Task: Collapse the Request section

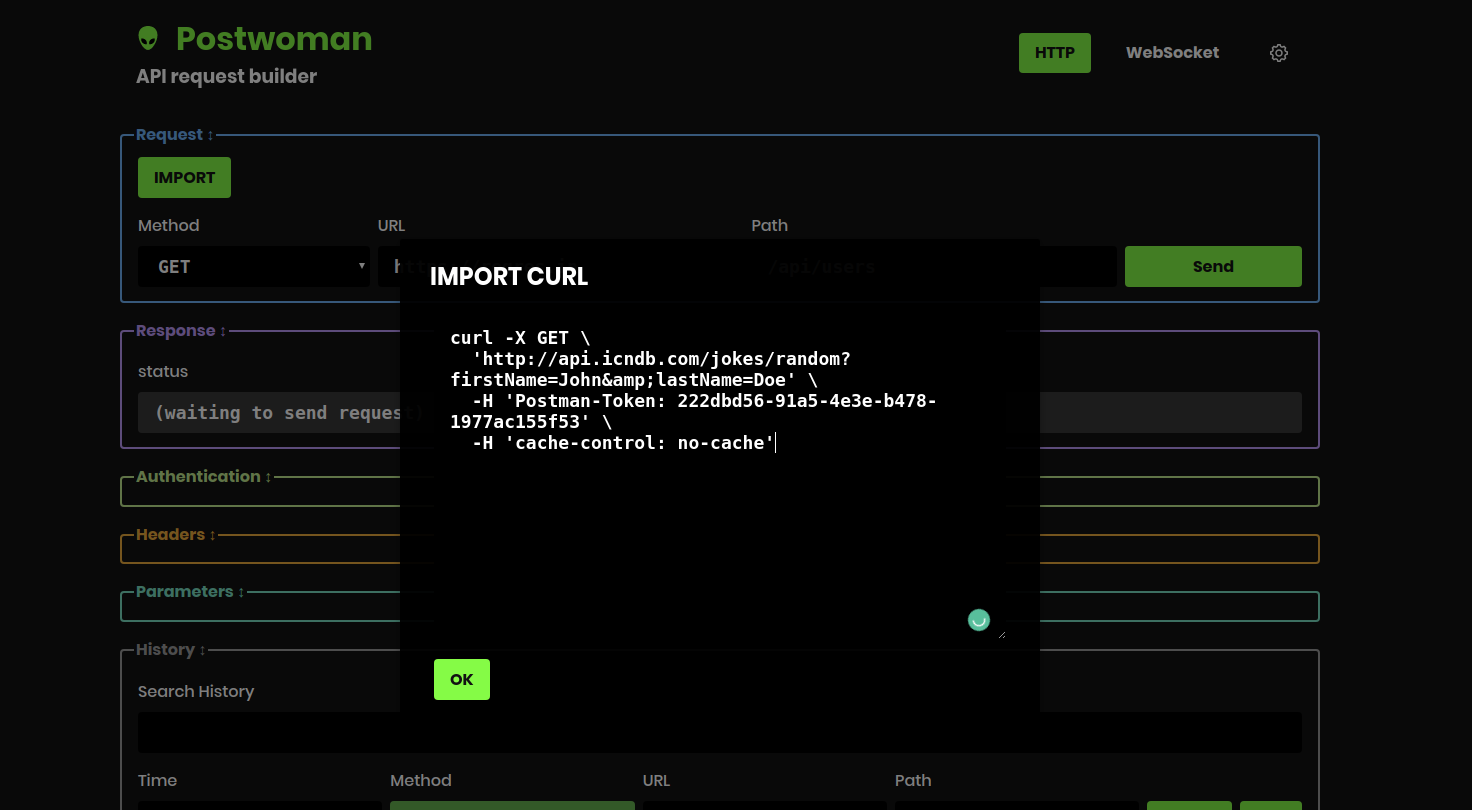Action: (x=175, y=135)
